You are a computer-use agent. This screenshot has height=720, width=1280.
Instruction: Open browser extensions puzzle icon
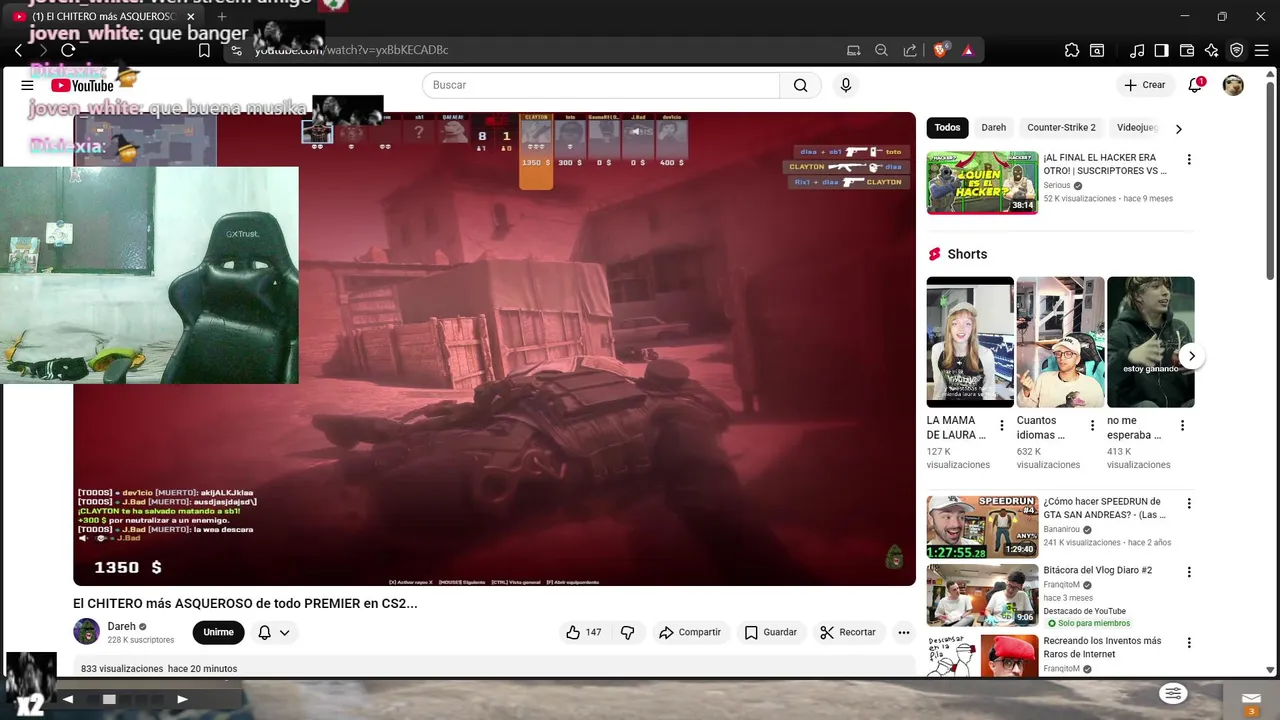click(1072, 50)
